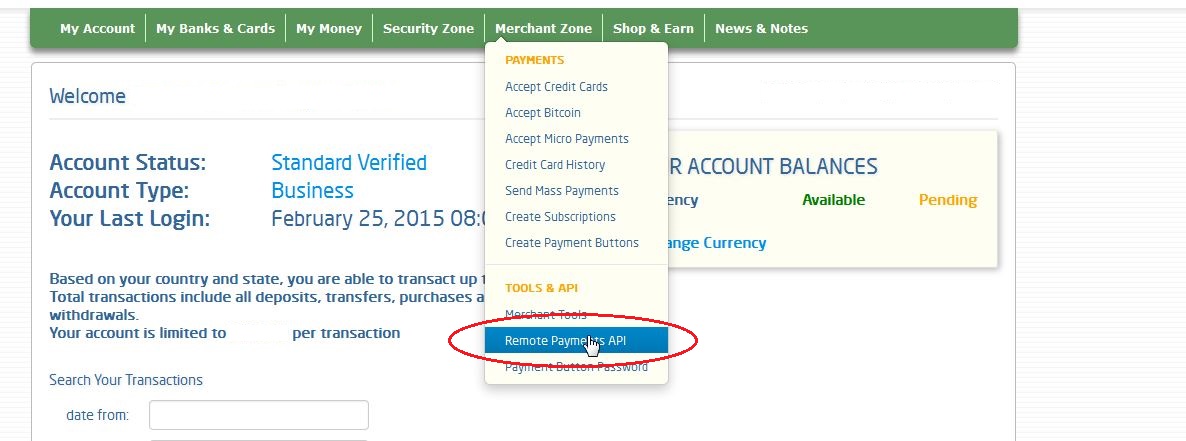Choose Send Mass Payments
Screen dimensions: 1186x441
(x=561, y=191)
